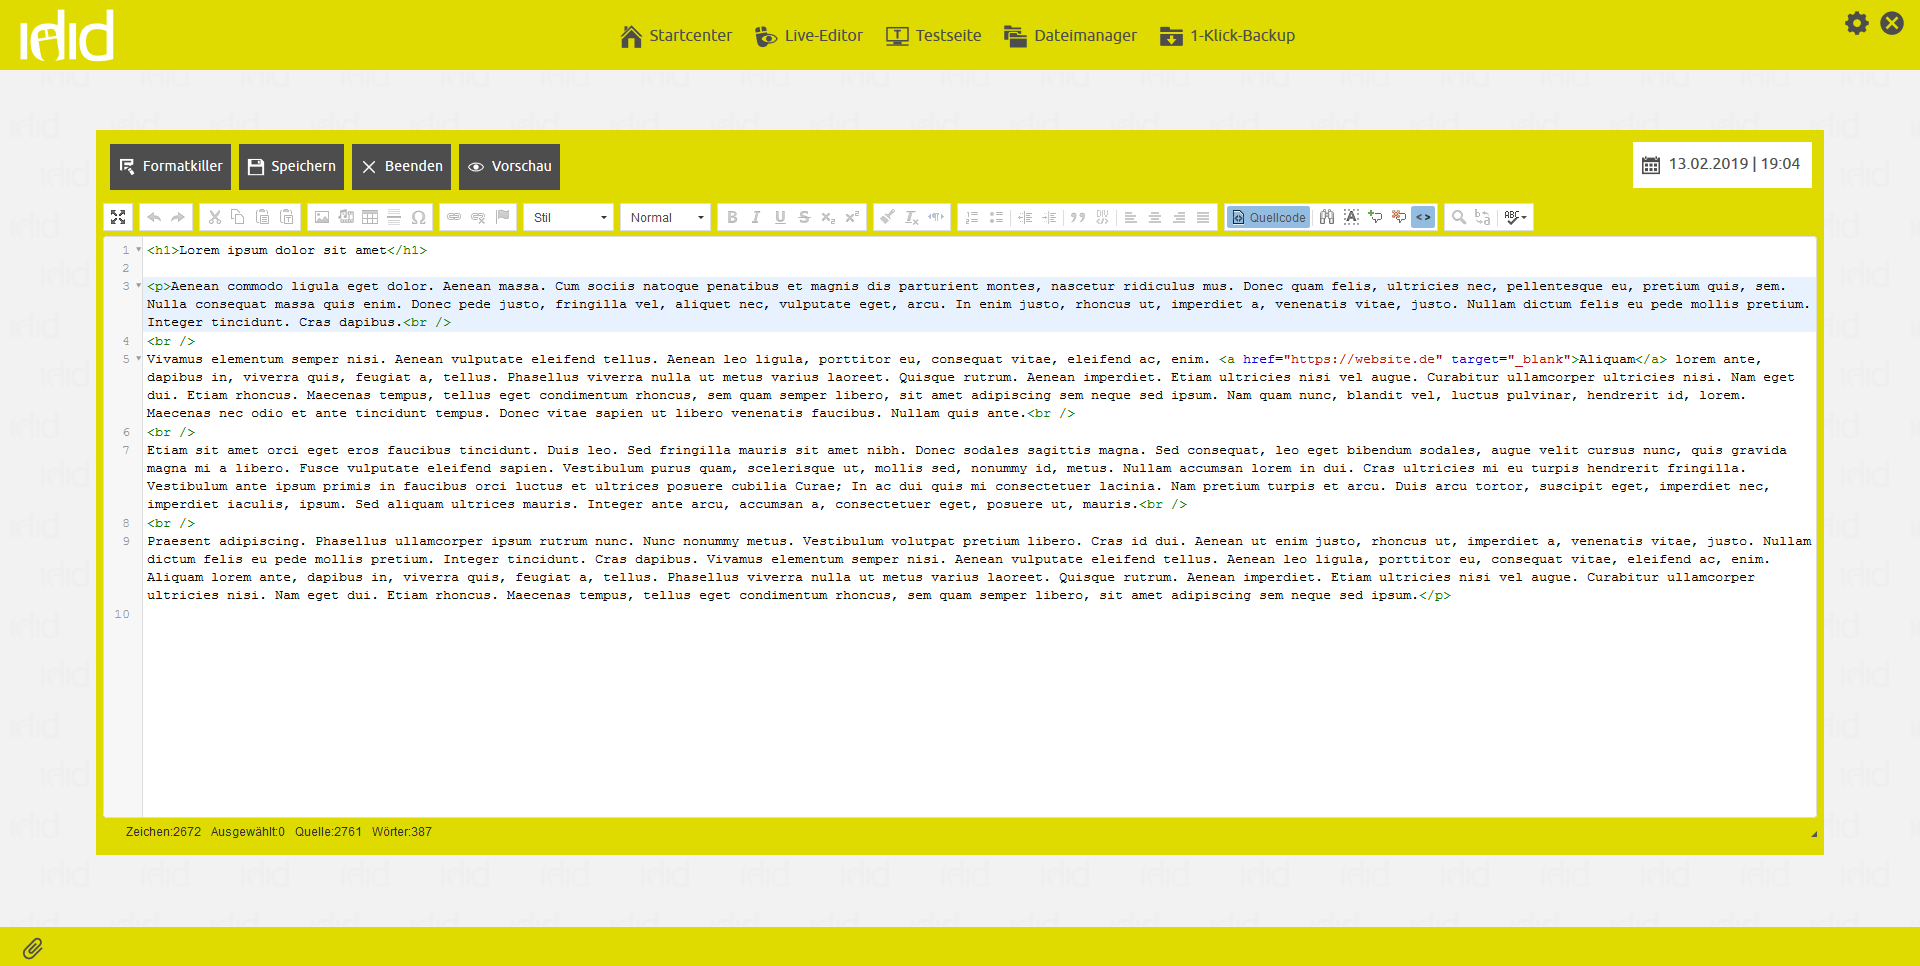This screenshot has width=1920, height=966.
Task: Toggle underline formatting button
Action: [780, 217]
